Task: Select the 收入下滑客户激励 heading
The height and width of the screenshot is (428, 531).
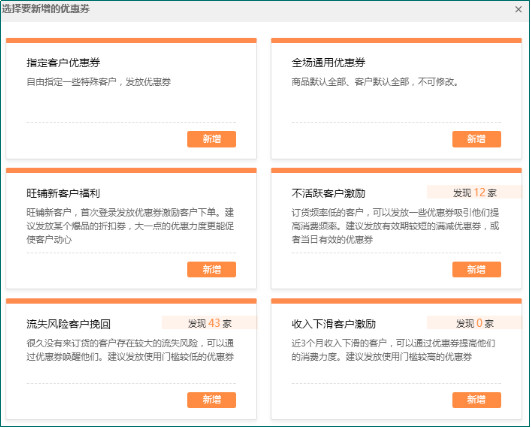Action: [x=334, y=324]
